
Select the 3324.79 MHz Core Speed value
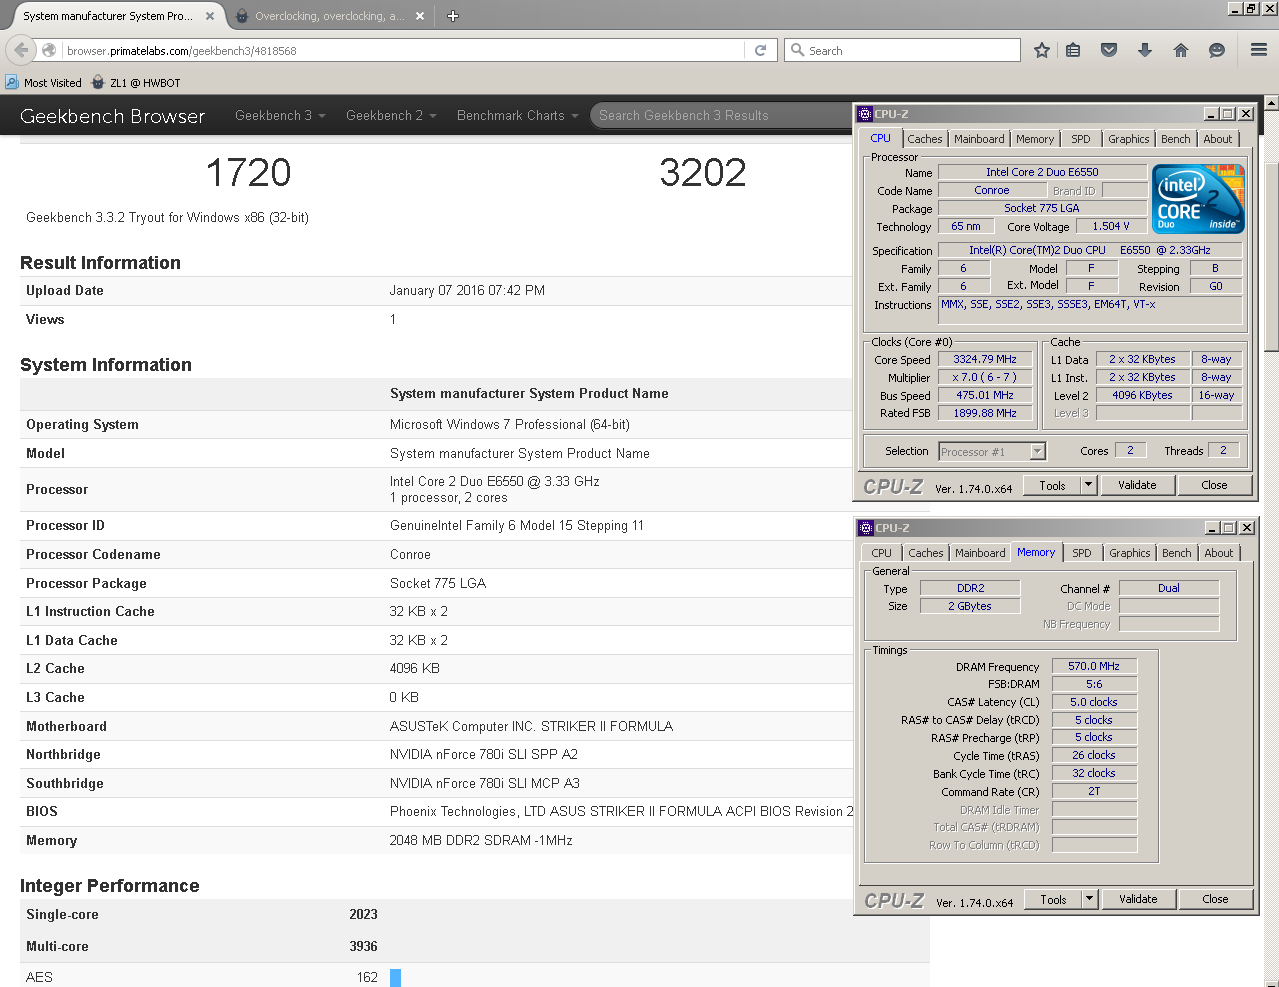[985, 359]
